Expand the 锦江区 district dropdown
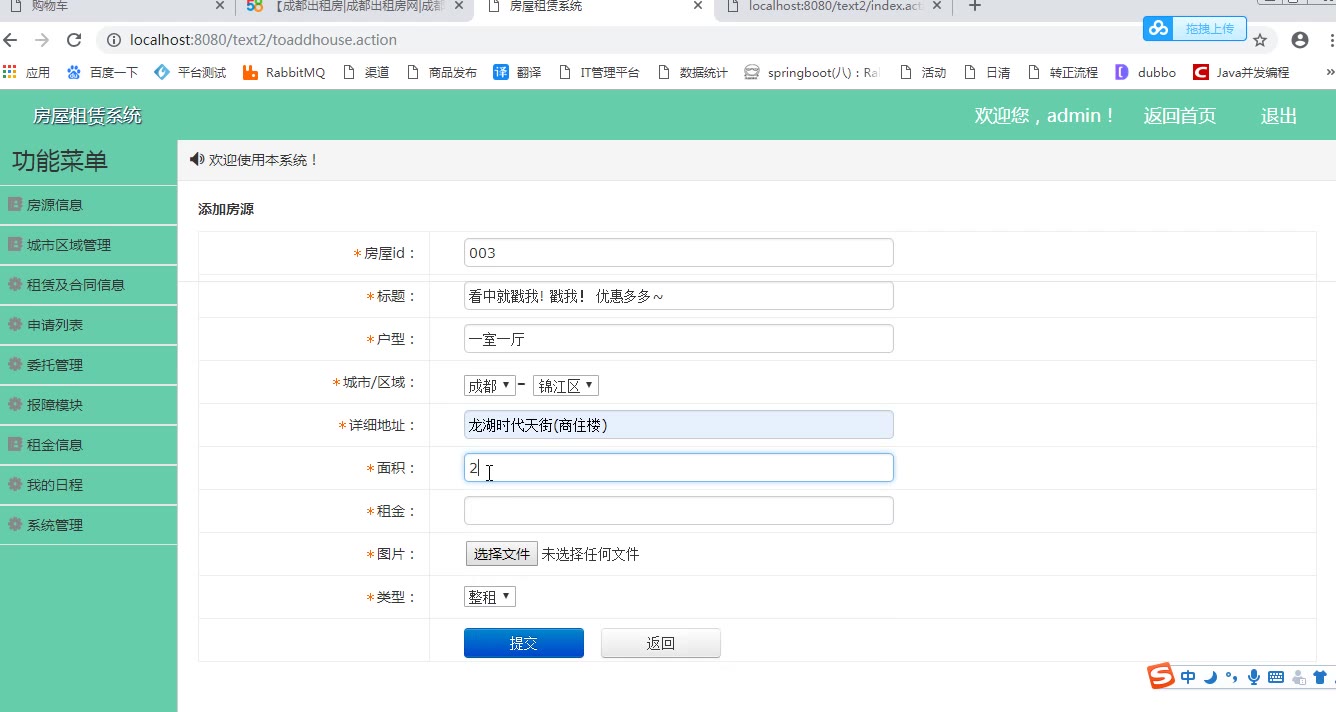Image resolution: width=1336 pixels, height=712 pixels. pyautogui.click(x=566, y=385)
